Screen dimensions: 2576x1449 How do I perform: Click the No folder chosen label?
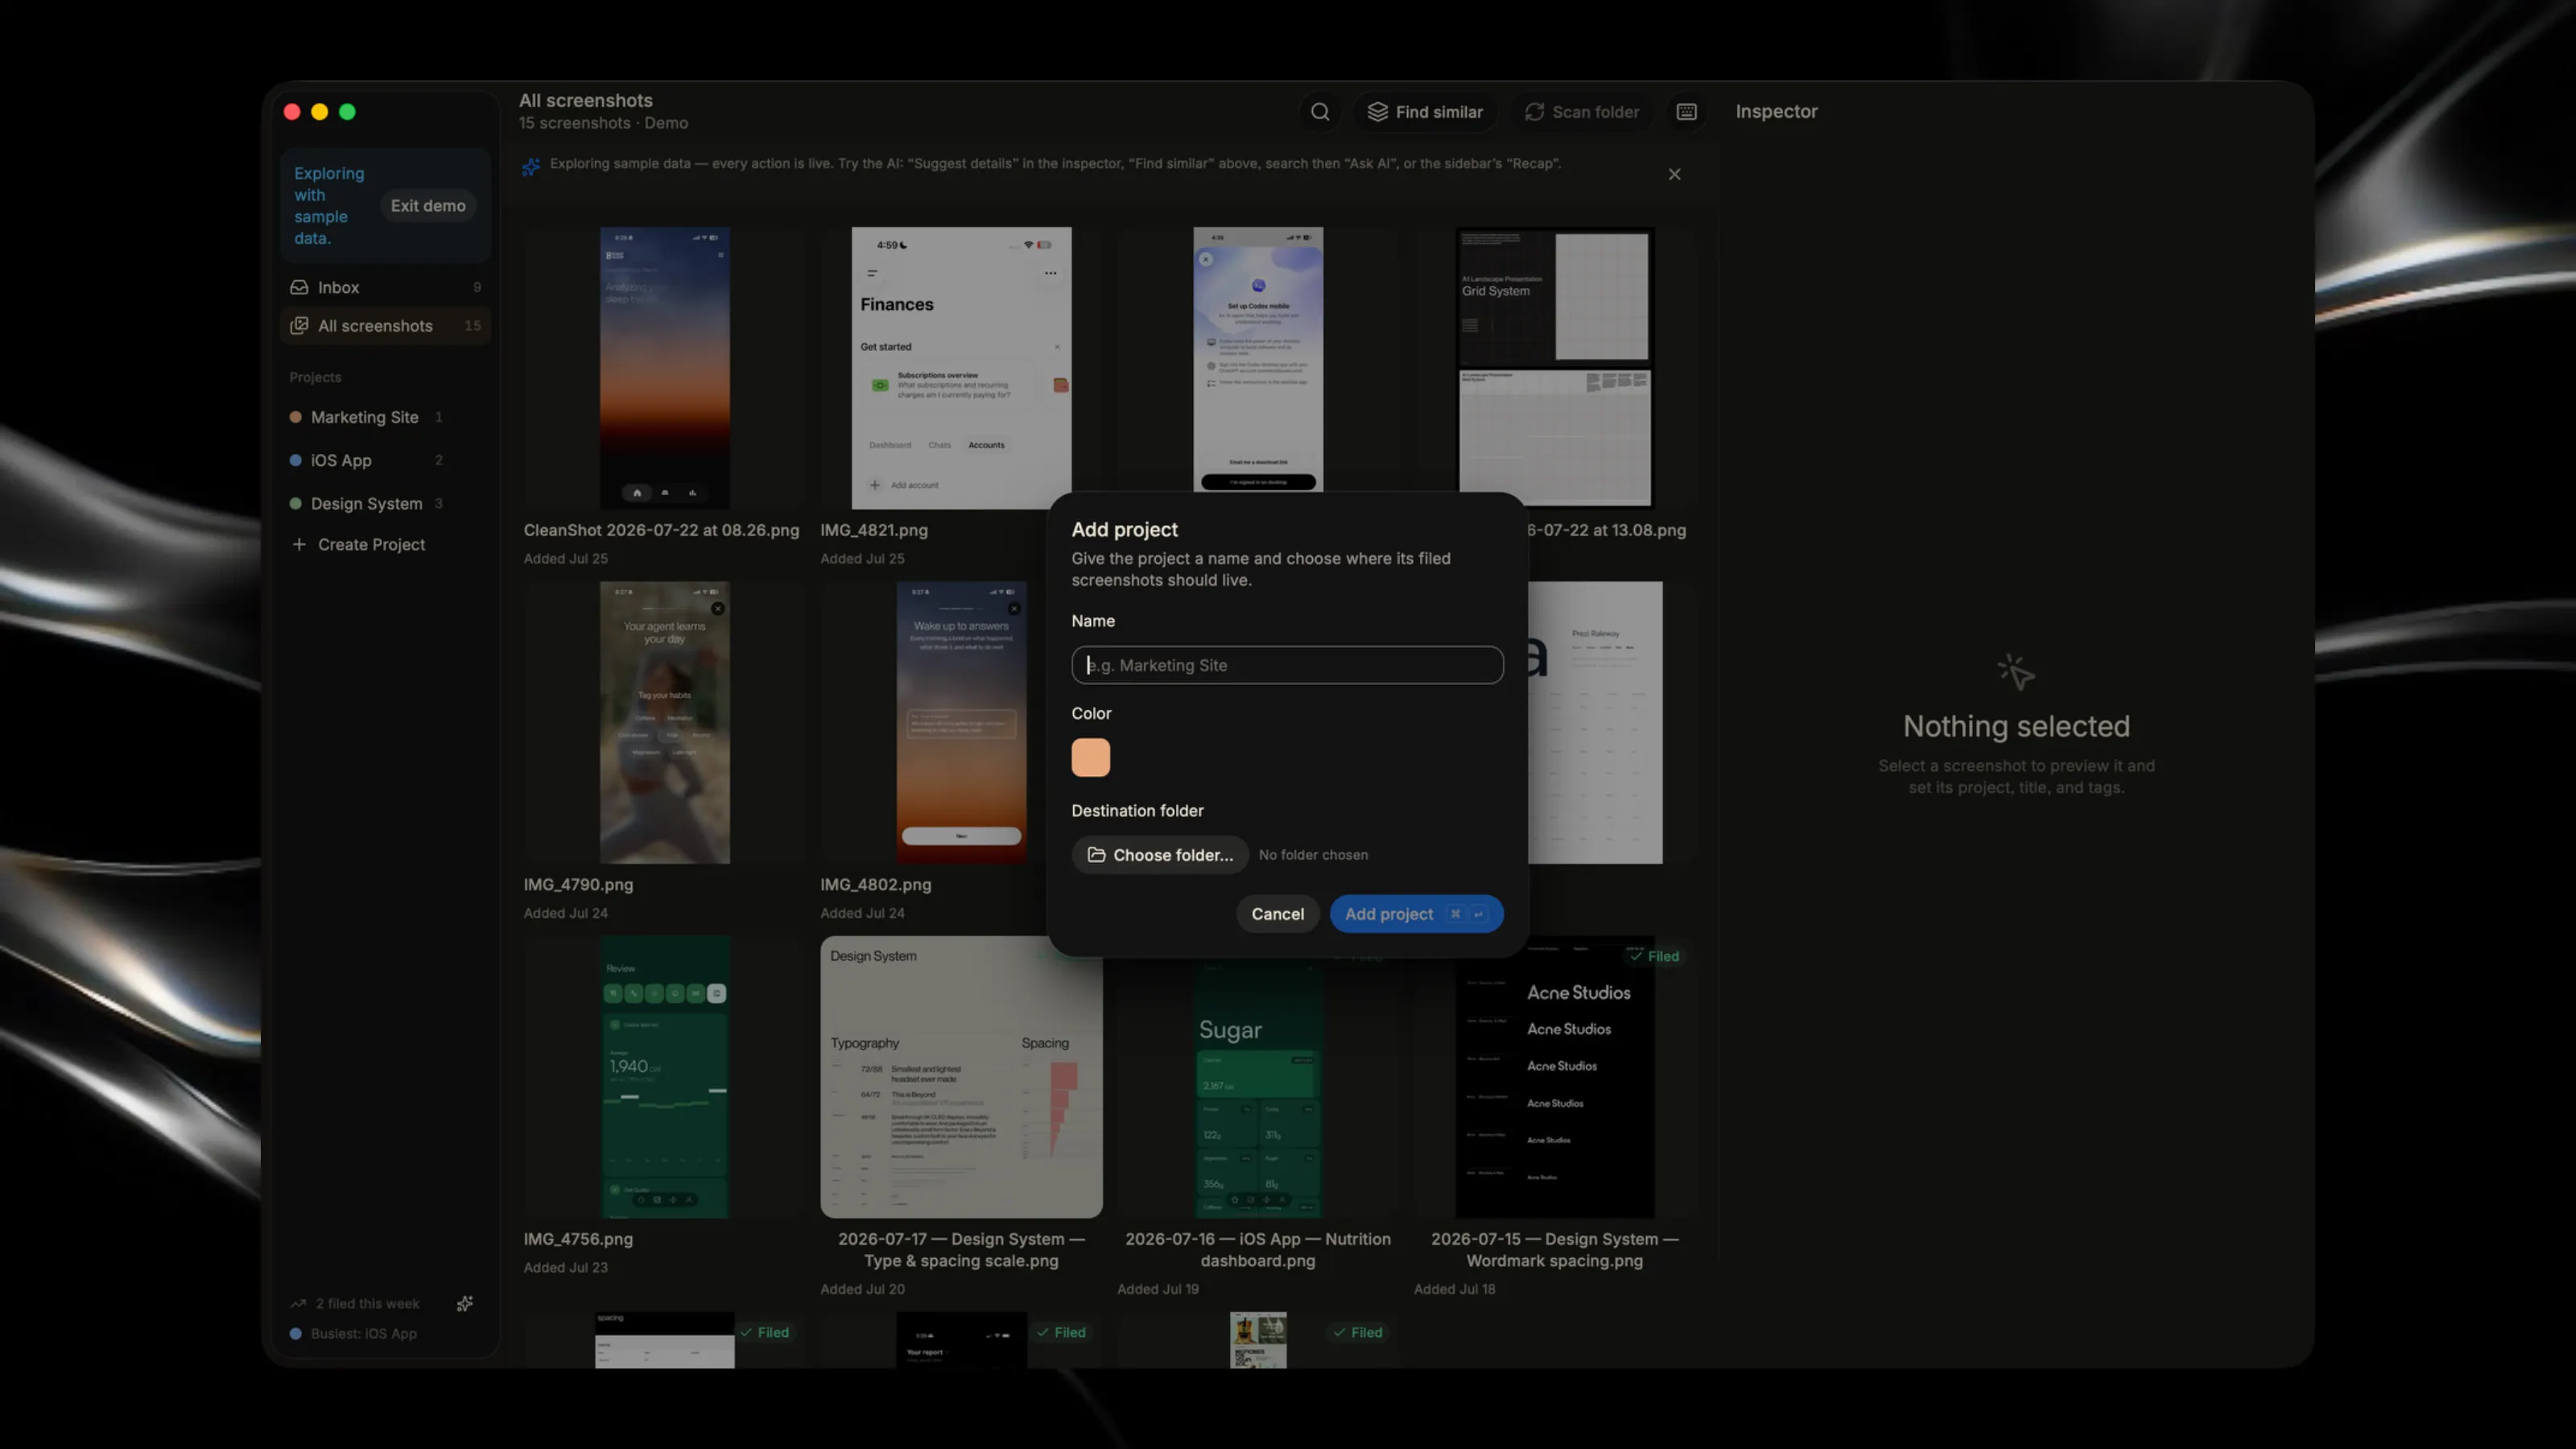tap(1313, 855)
